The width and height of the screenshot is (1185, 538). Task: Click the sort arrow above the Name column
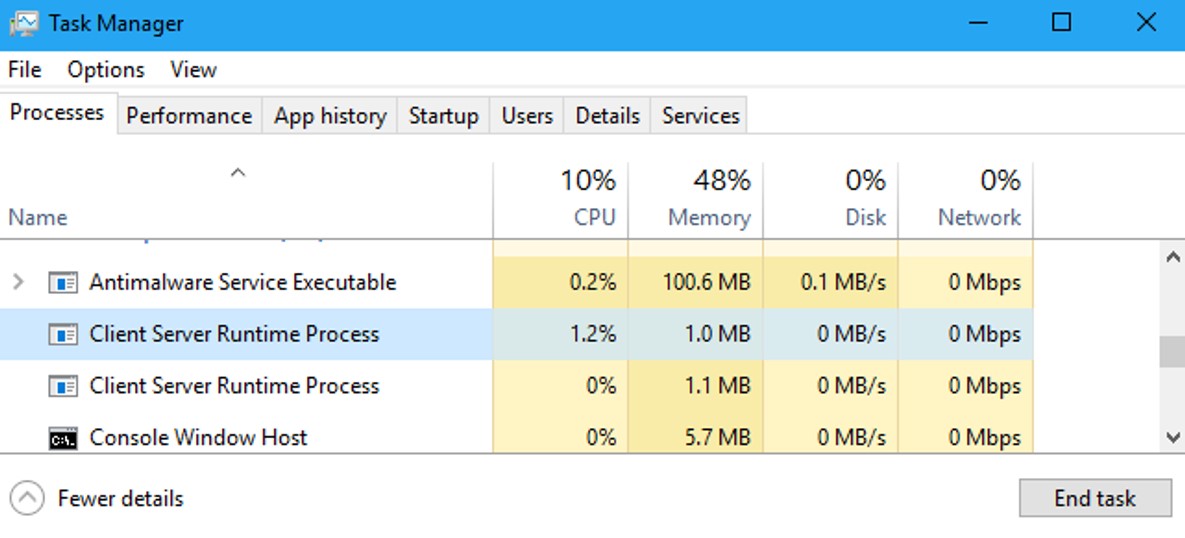click(238, 173)
